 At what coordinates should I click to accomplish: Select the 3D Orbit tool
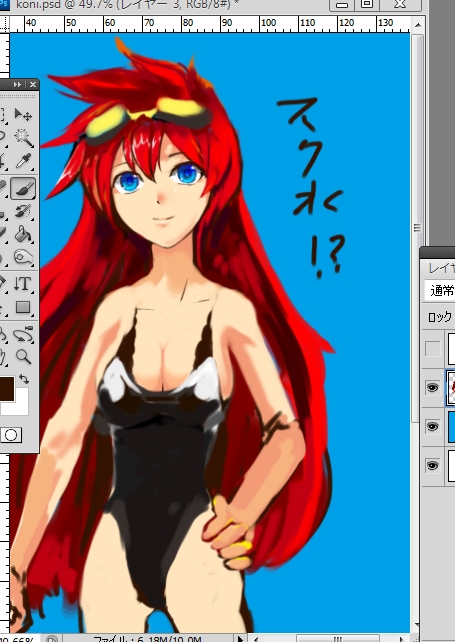click(x=23, y=334)
